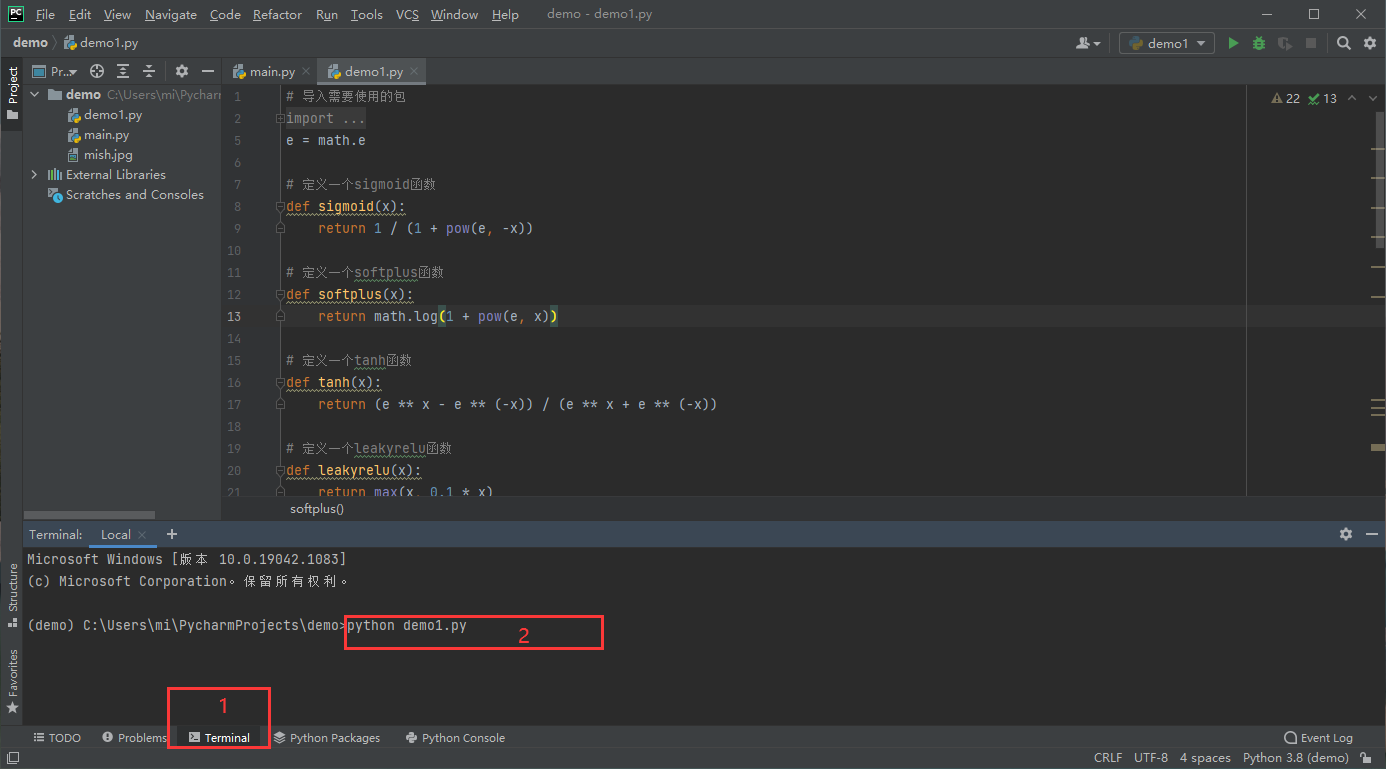Start debugging with the bug icon

click(1259, 43)
